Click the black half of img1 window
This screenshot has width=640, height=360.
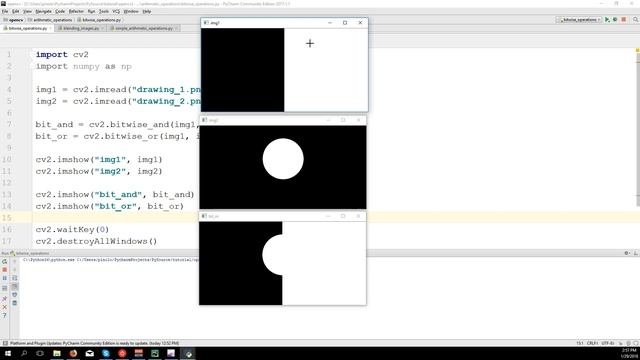(x=242, y=70)
